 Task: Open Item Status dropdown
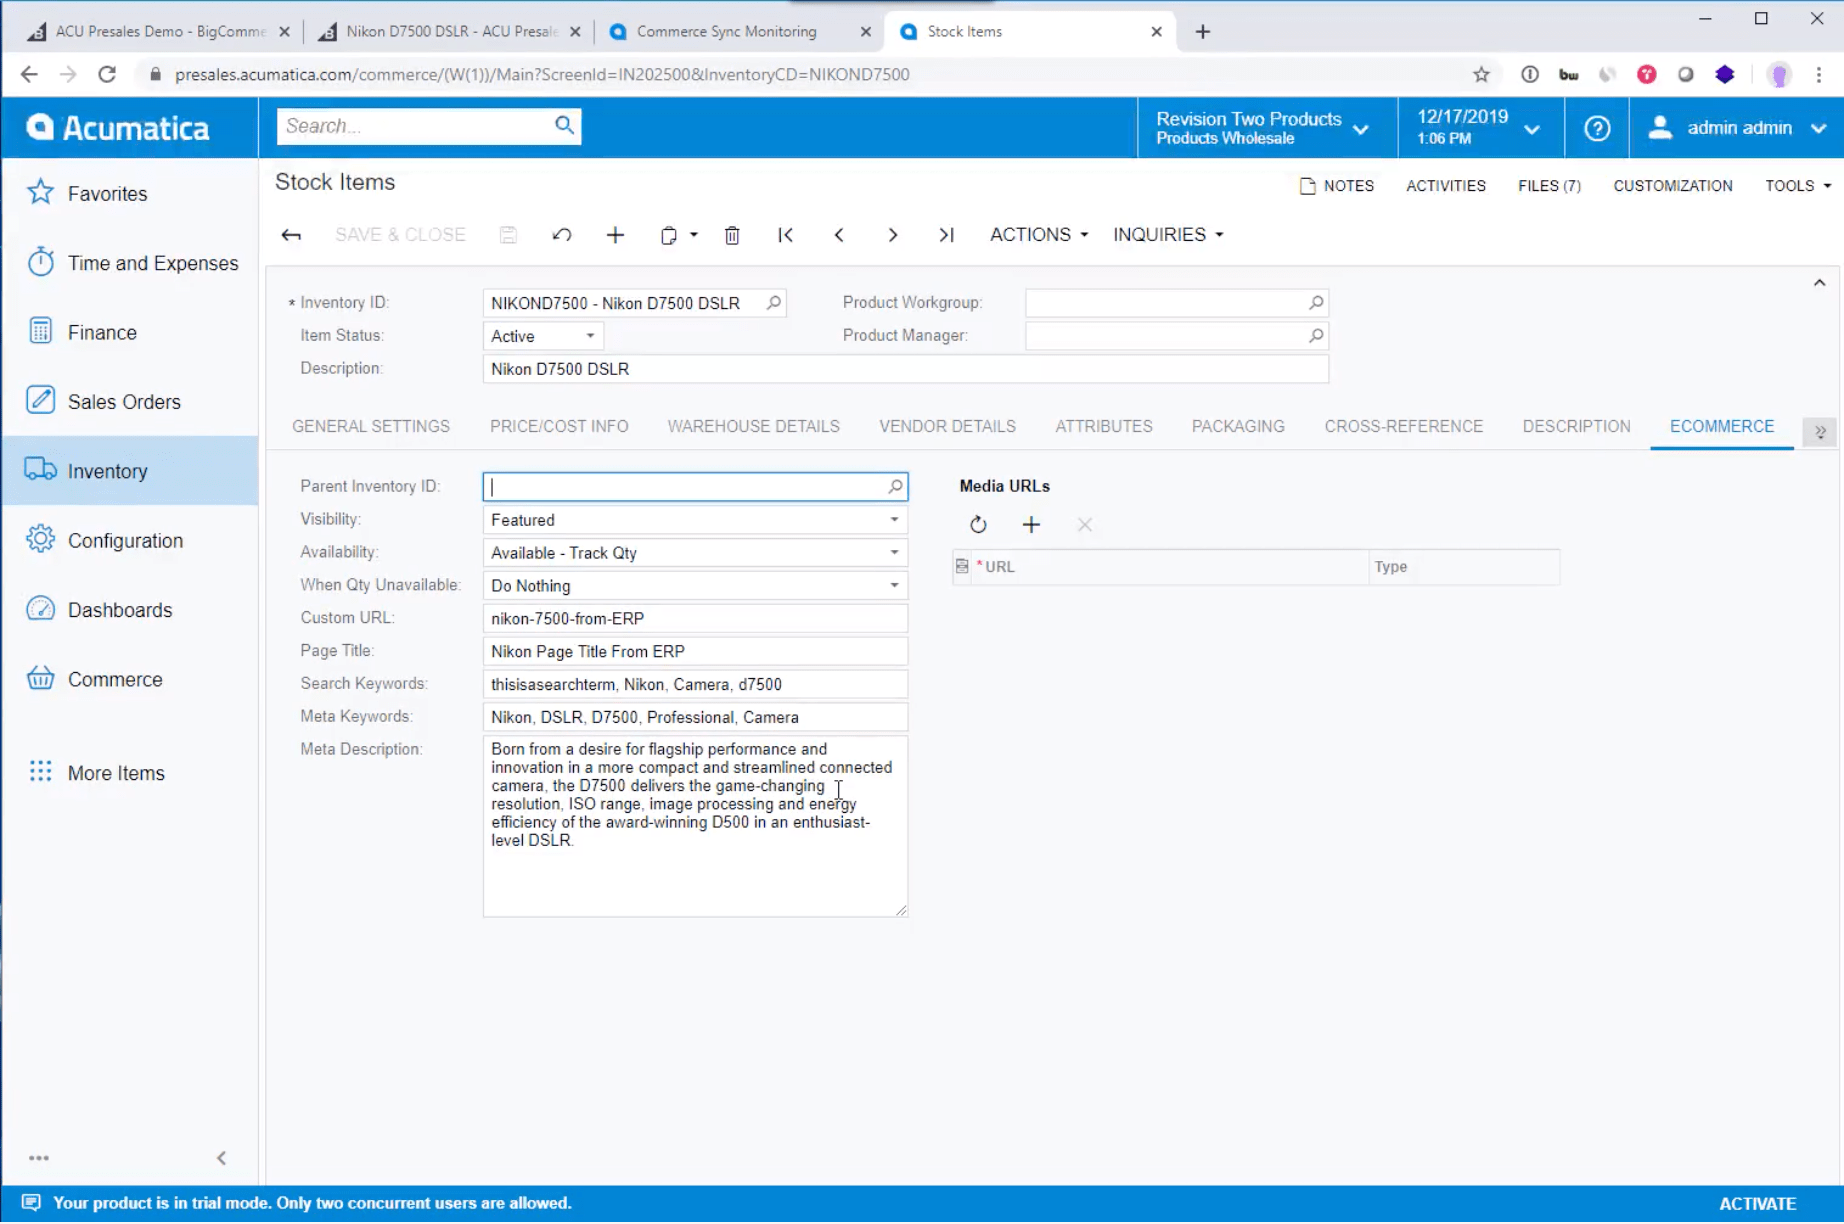tap(590, 336)
